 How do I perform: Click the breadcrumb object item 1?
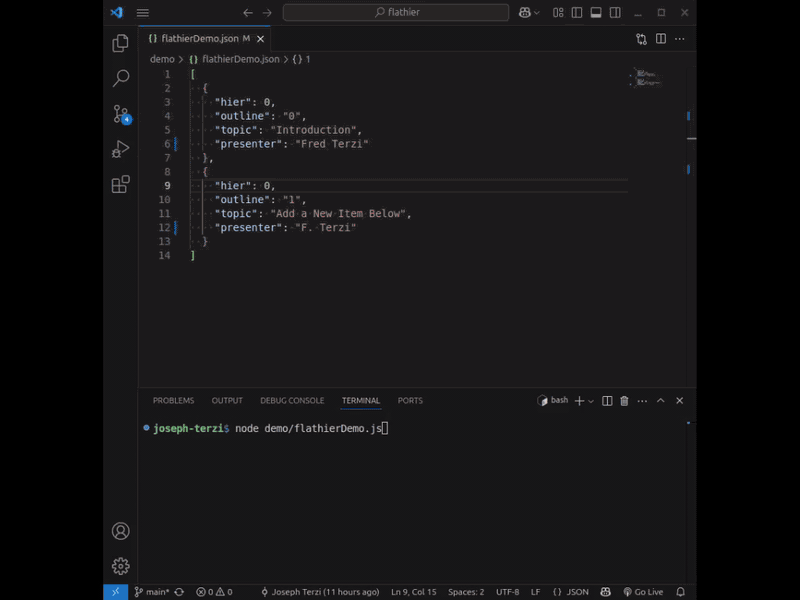302,59
